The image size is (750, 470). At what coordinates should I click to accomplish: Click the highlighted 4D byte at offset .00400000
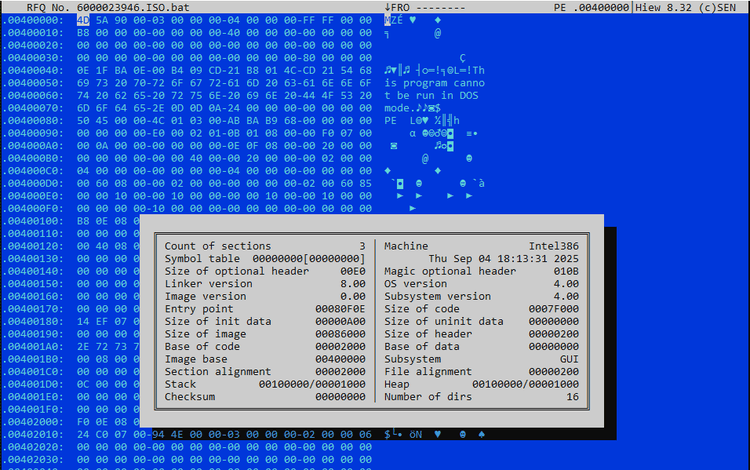click(83, 20)
